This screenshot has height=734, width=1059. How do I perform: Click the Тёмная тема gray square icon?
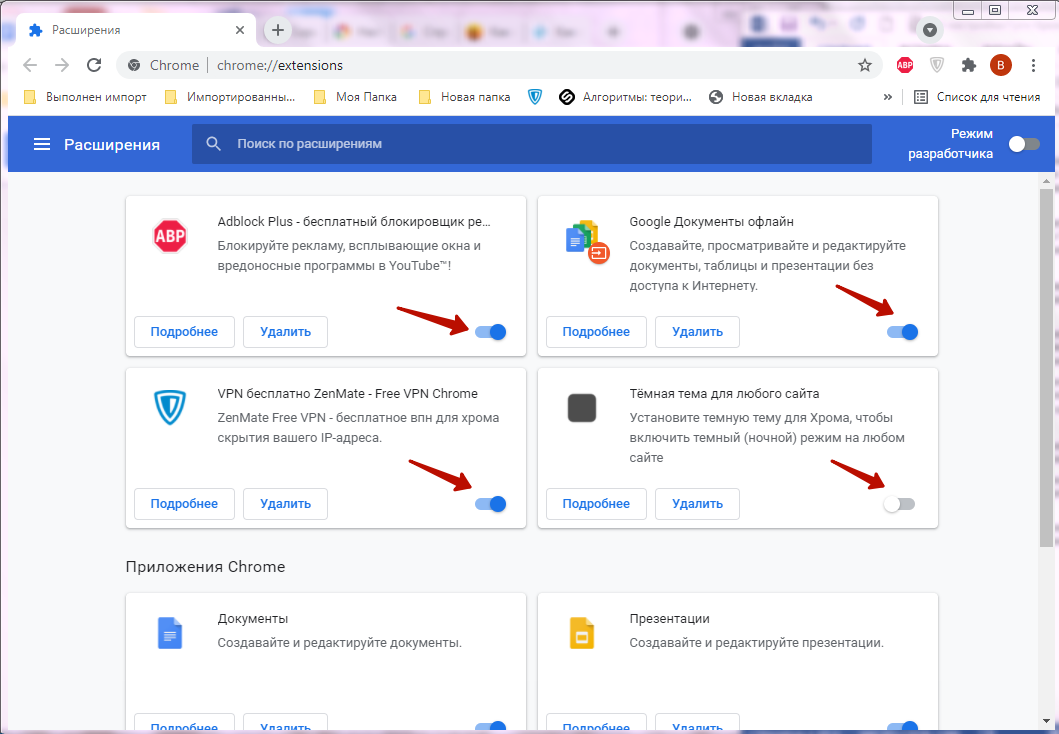point(582,408)
